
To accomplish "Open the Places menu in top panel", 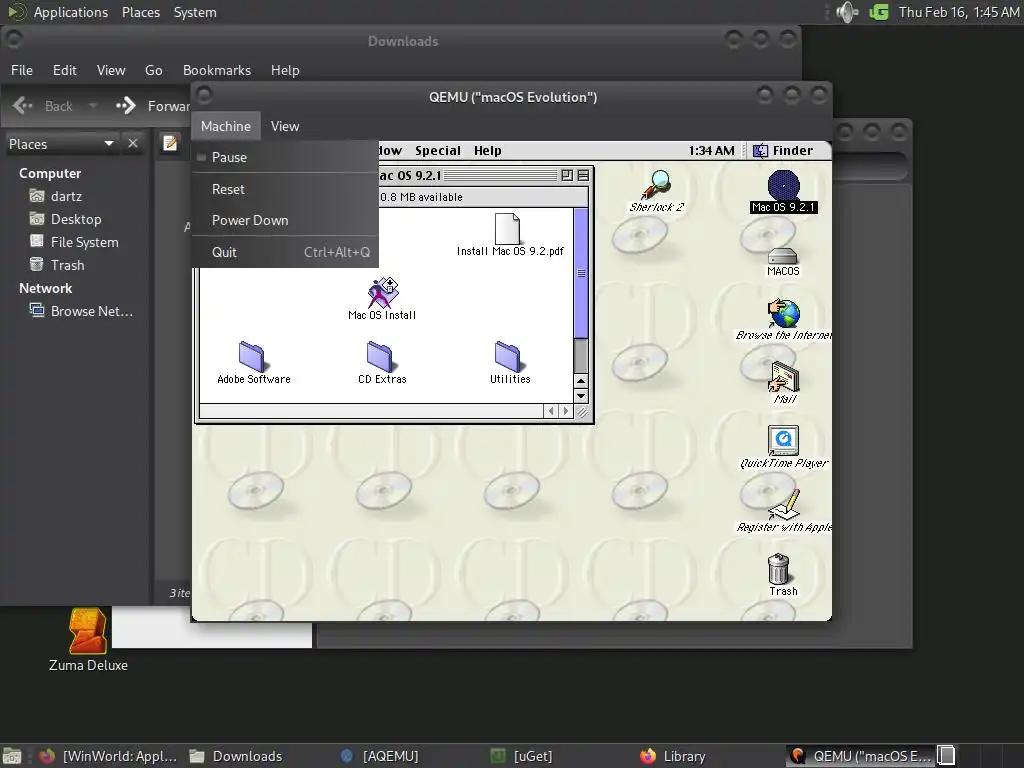I will tap(140, 12).
